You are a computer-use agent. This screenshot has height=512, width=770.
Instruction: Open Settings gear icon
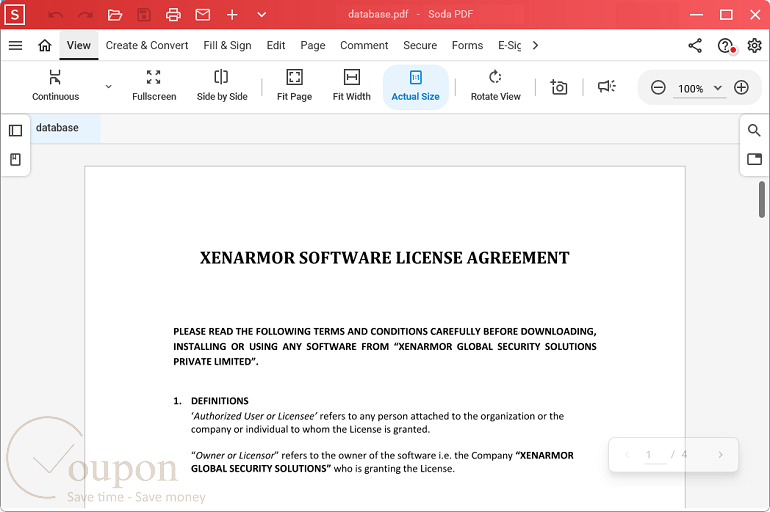click(754, 46)
